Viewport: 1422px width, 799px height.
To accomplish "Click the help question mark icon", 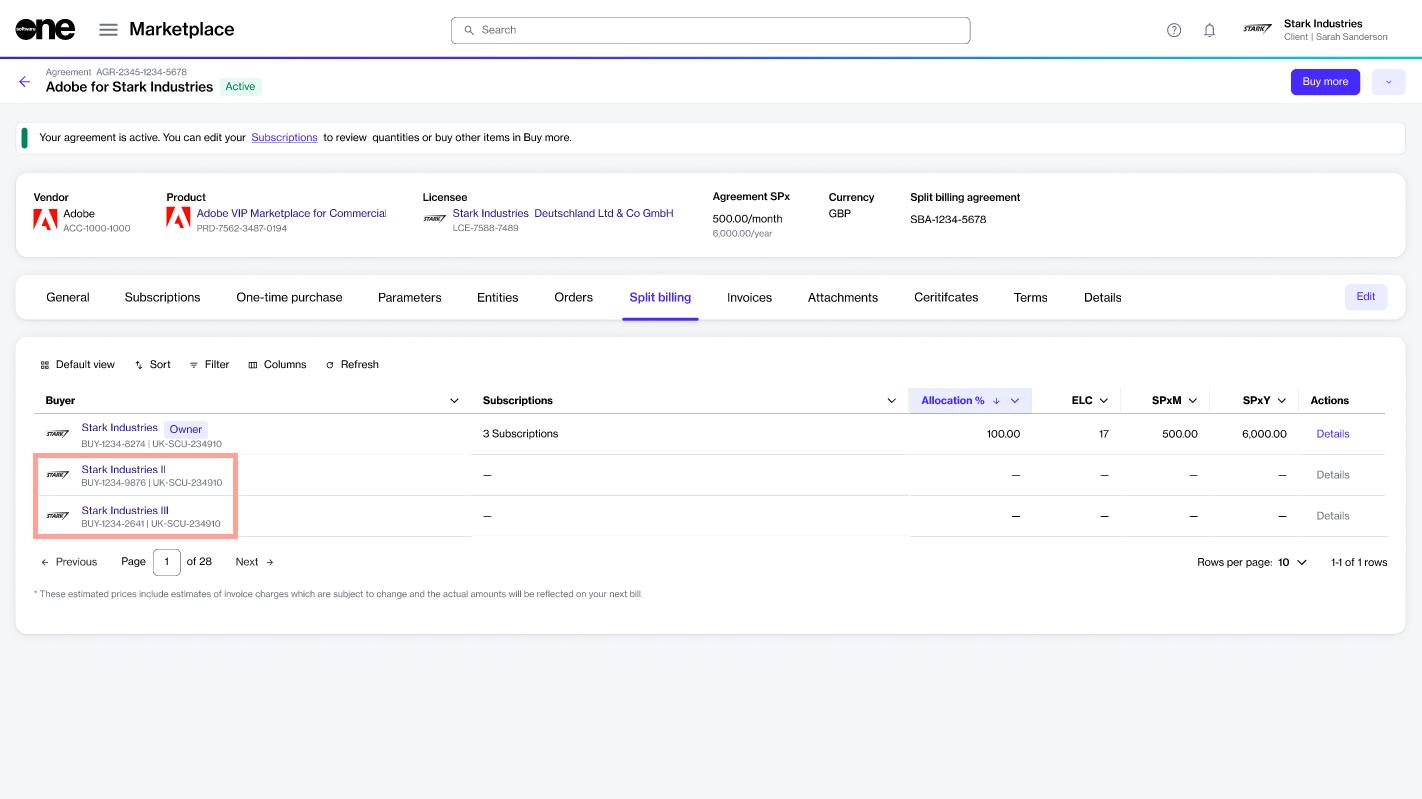I will coord(1174,30).
